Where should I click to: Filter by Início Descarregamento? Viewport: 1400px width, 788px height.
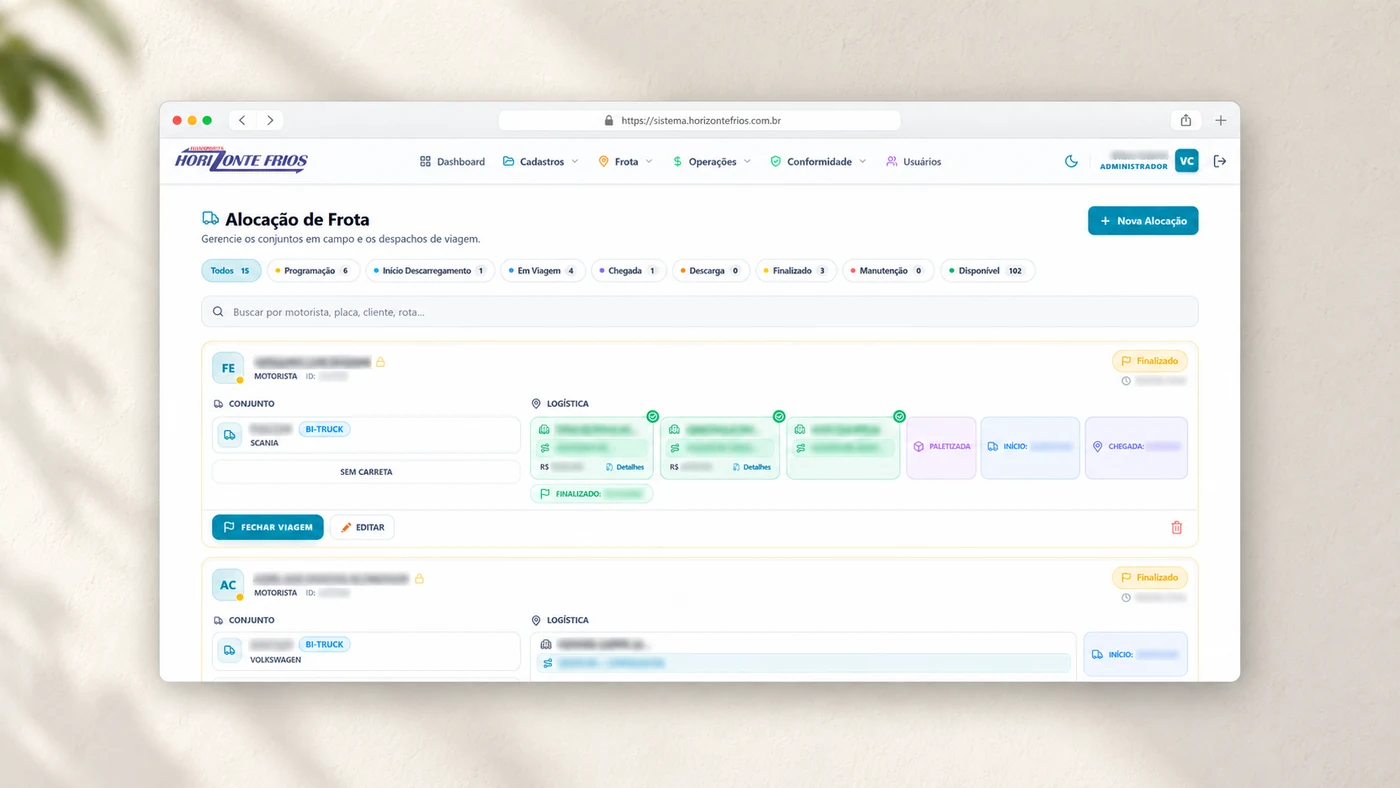point(430,271)
